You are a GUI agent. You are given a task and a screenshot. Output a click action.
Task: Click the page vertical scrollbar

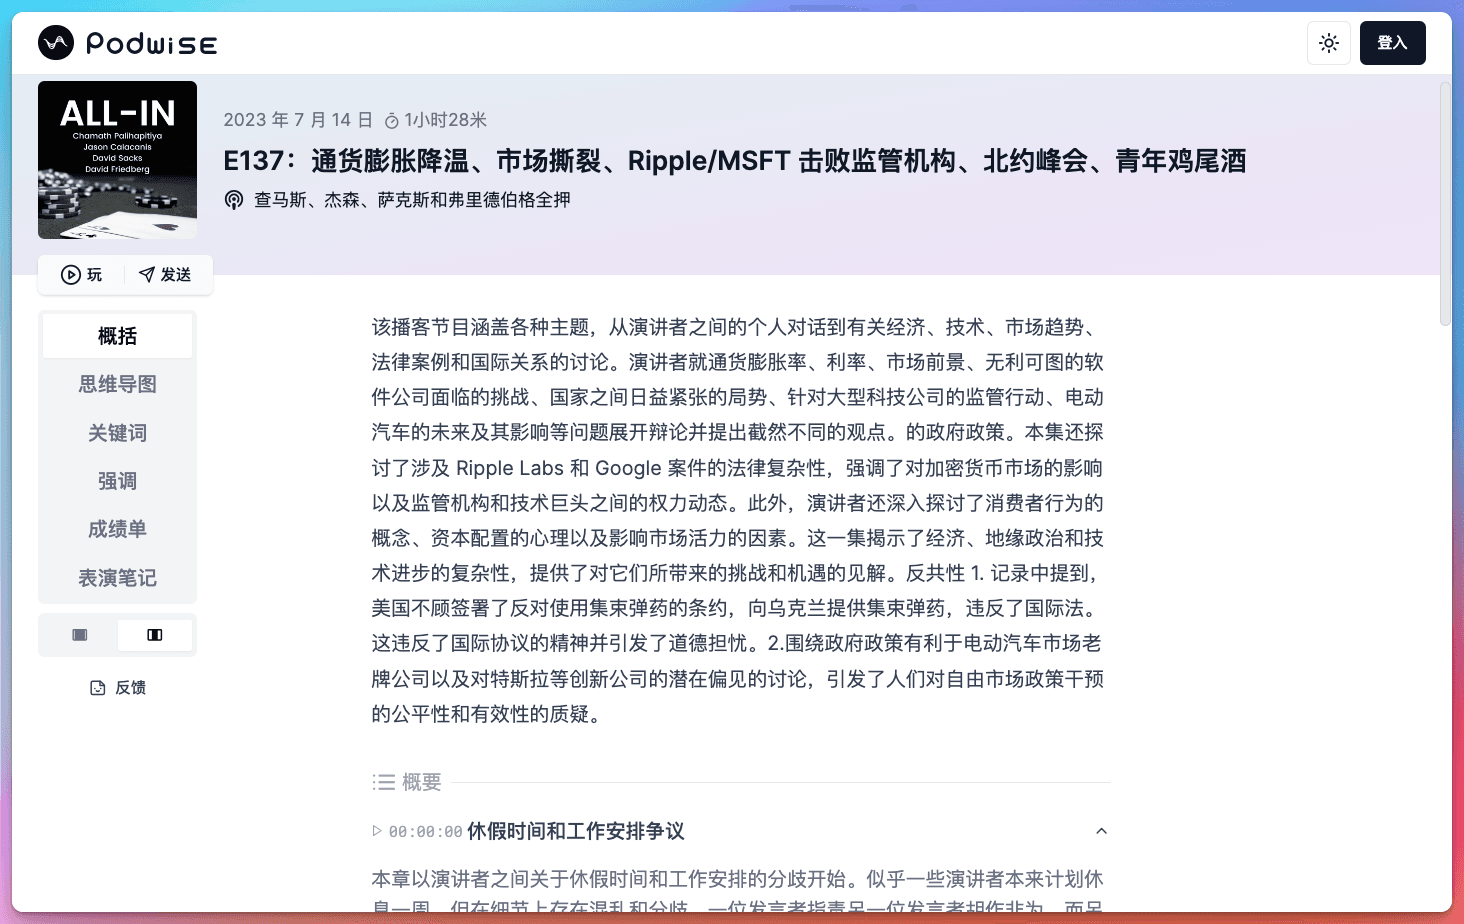(1445, 203)
